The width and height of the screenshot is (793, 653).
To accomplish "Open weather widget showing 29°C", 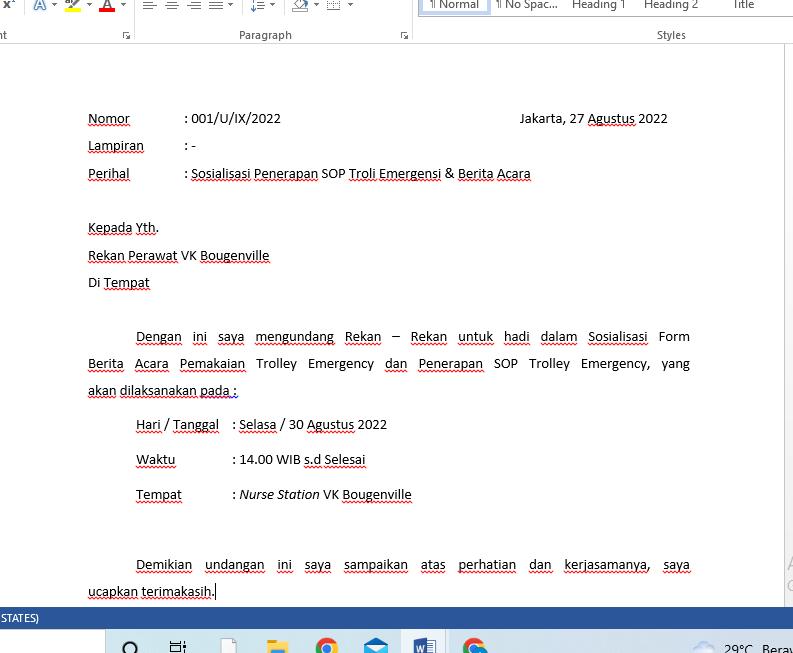I will click(741, 647).
